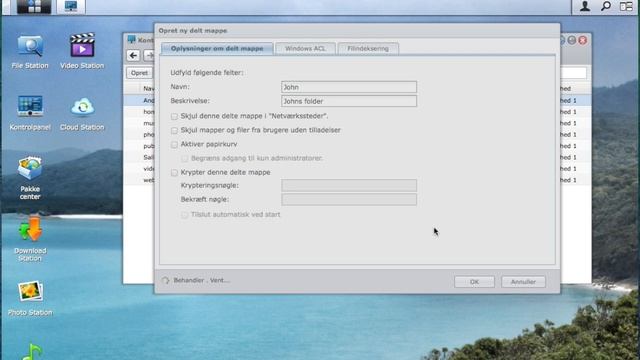Screen dimensions: 640x360
Task: Tick 'Skjul mapper og filer fra brugere'
Action: [174, 131]
